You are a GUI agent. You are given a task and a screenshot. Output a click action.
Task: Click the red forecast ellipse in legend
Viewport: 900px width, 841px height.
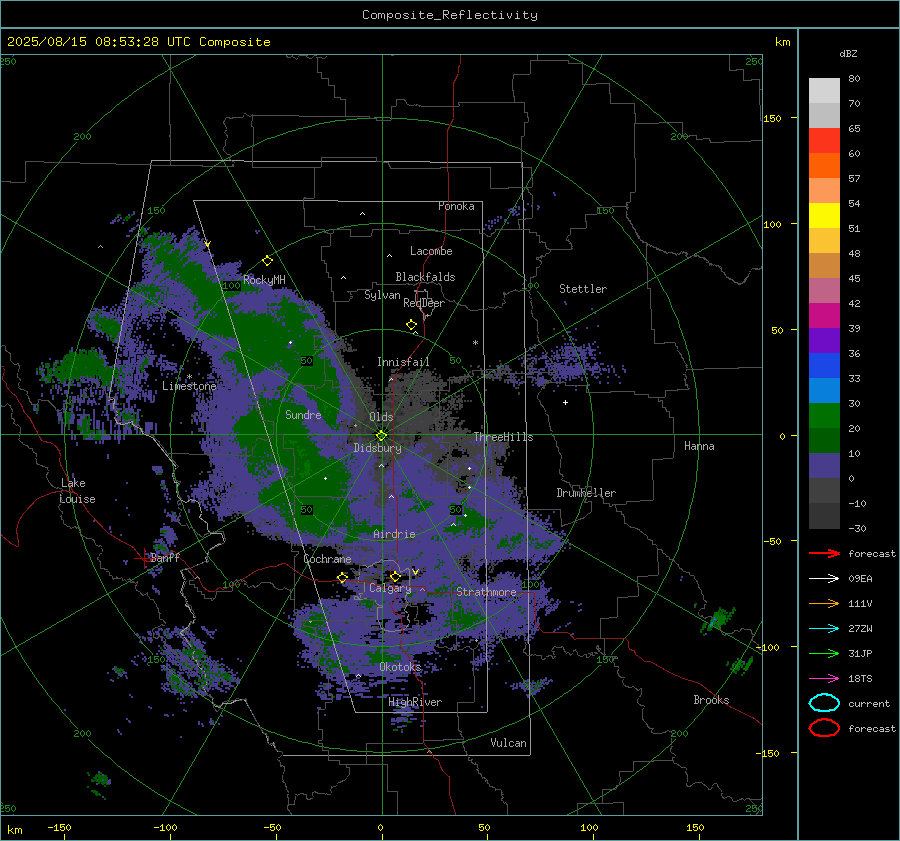tap(824, 728)
